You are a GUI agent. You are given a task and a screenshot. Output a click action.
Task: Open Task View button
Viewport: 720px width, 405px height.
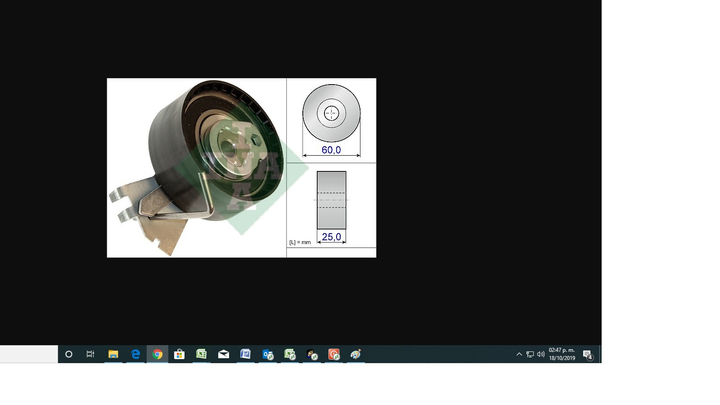tap(90, 354)
